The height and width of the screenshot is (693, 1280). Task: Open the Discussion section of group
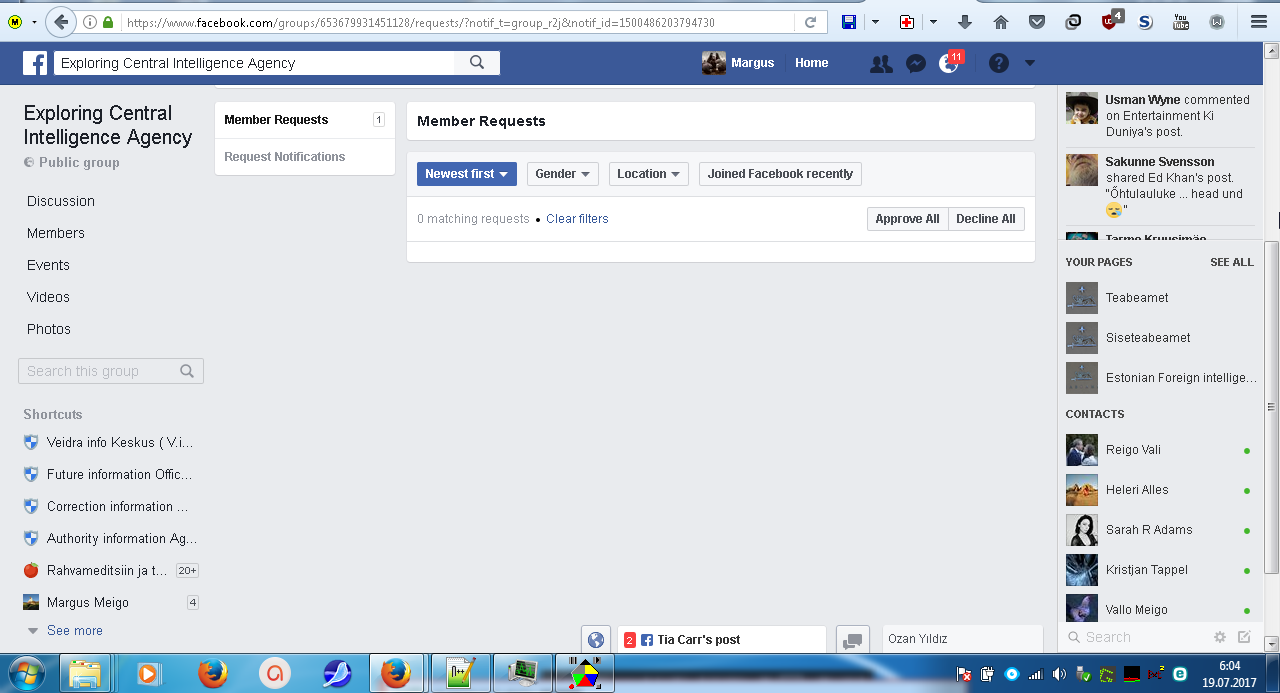point(61,201)
